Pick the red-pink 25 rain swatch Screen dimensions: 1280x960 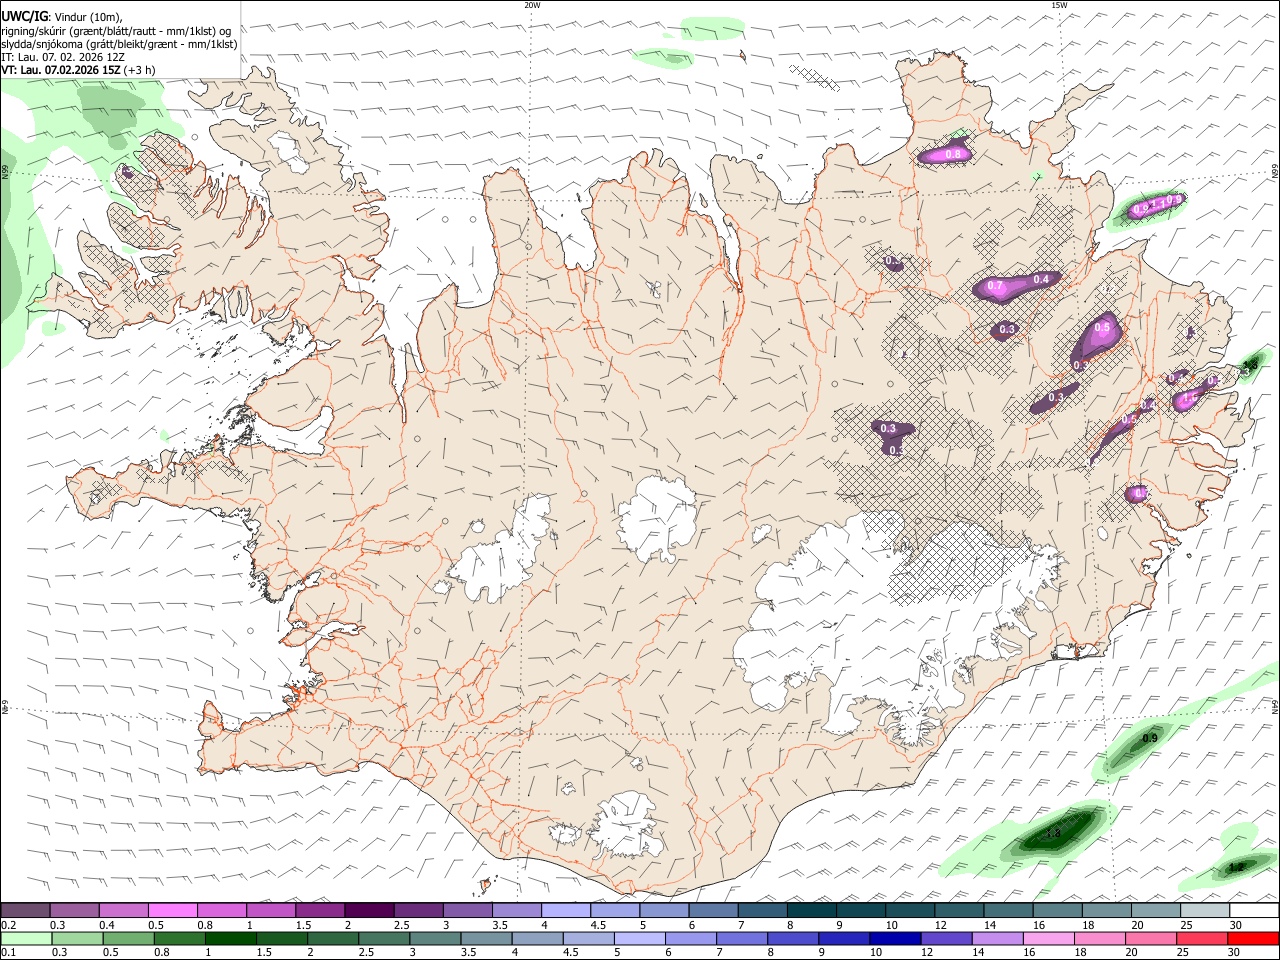(1202, 939)
